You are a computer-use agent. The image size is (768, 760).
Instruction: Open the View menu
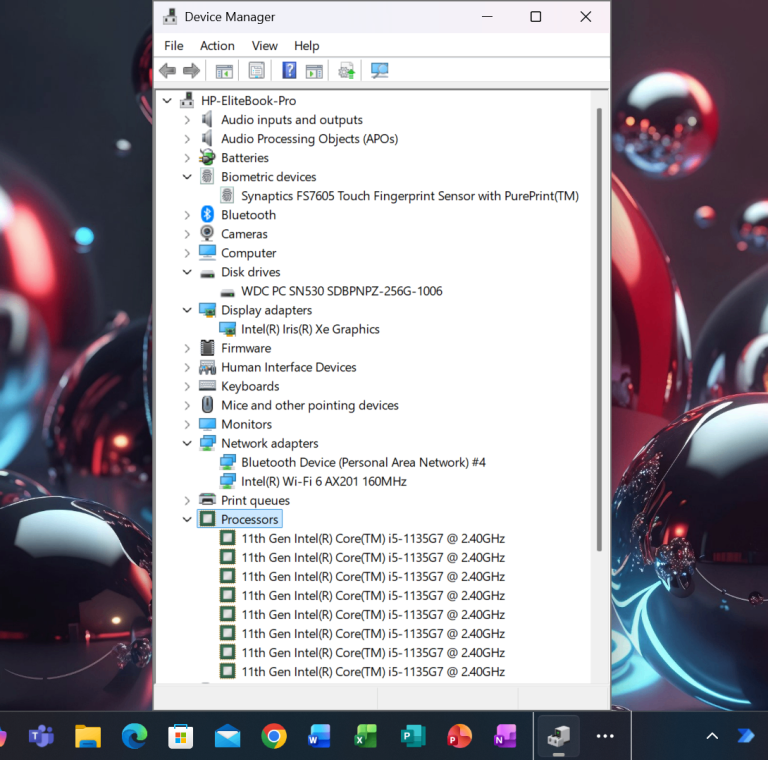click(265, 46)
